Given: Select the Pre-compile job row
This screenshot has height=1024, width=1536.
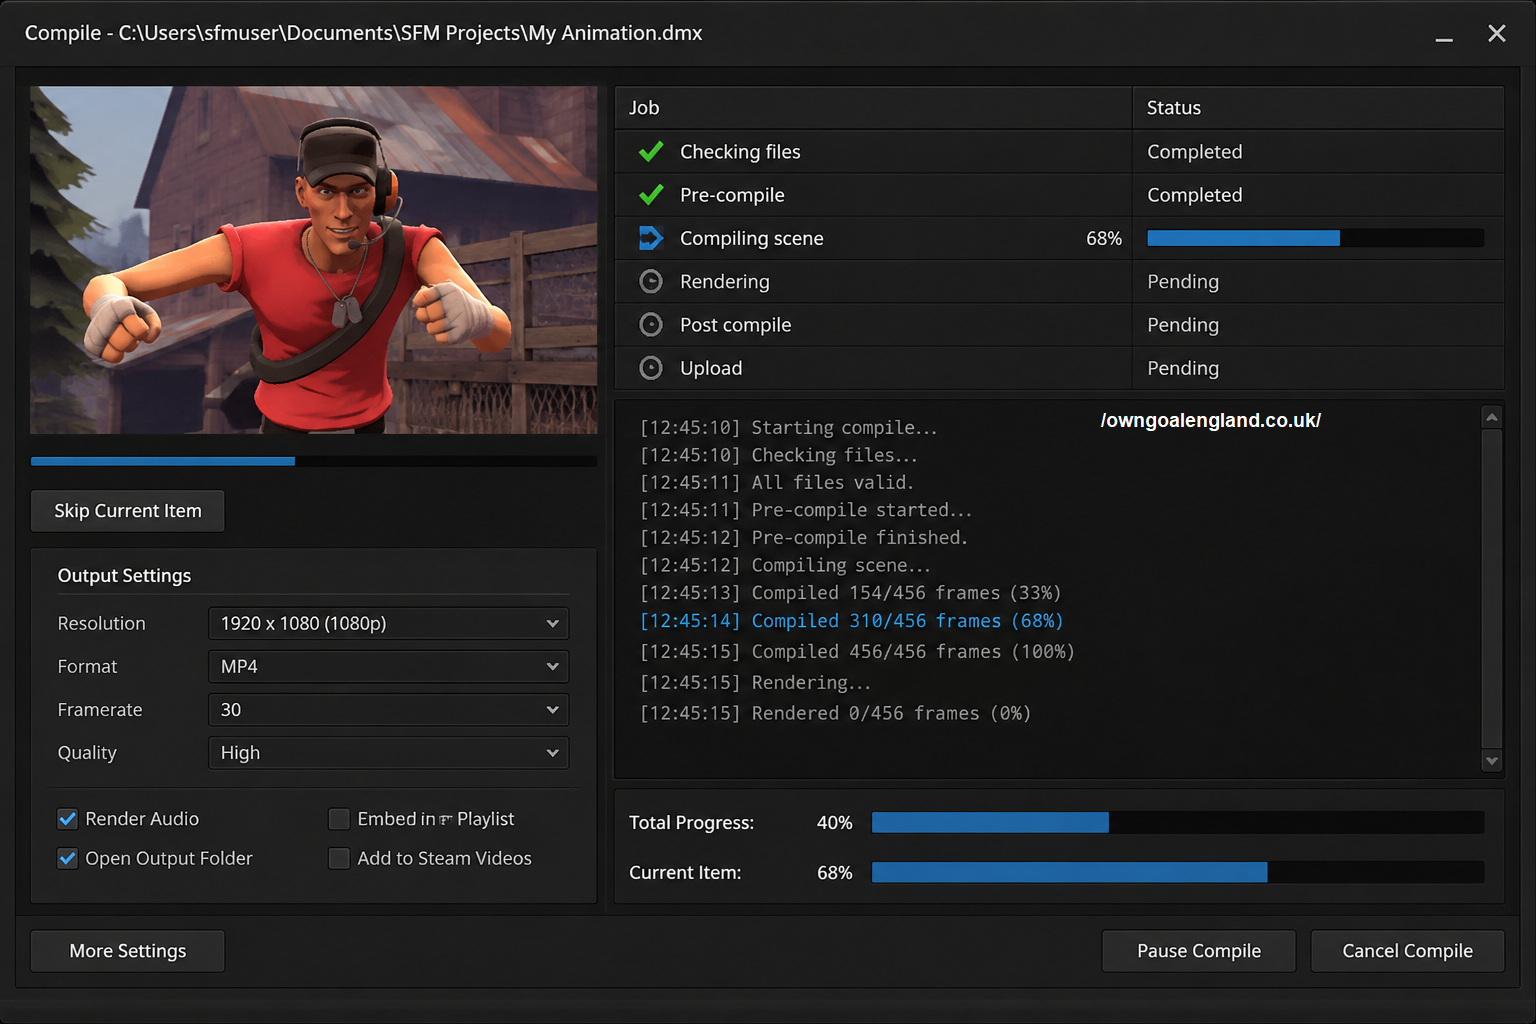Looking at the screenshot, I should 1060,194.
